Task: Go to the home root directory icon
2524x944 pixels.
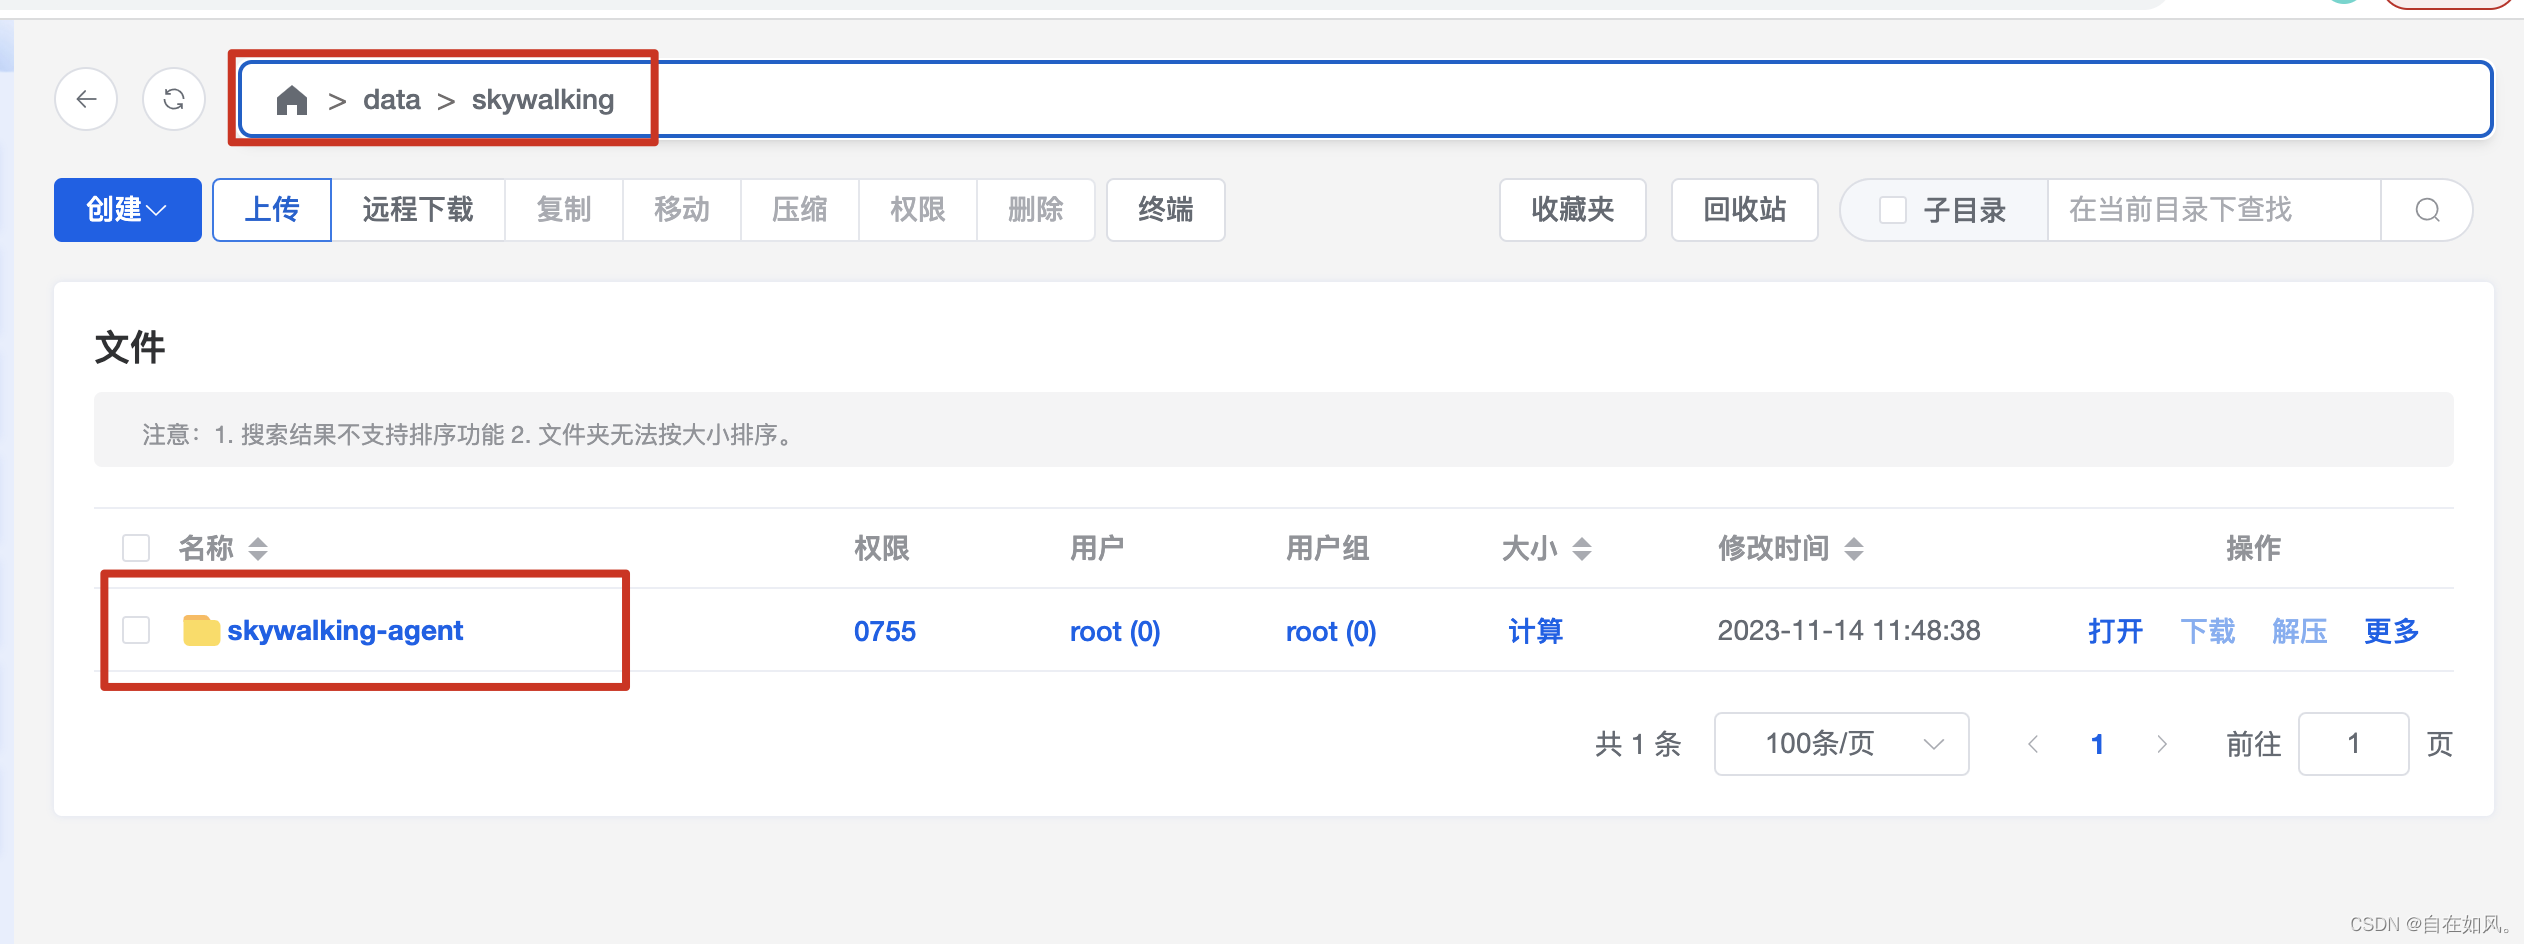Action: pyautogui.click(x=291, y=100)
